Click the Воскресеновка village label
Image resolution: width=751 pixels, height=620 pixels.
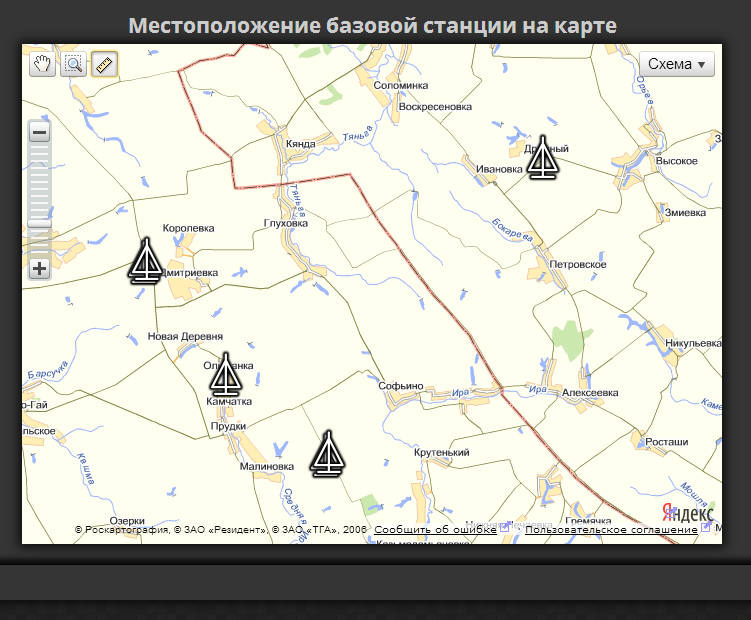(x=435, y=107)
